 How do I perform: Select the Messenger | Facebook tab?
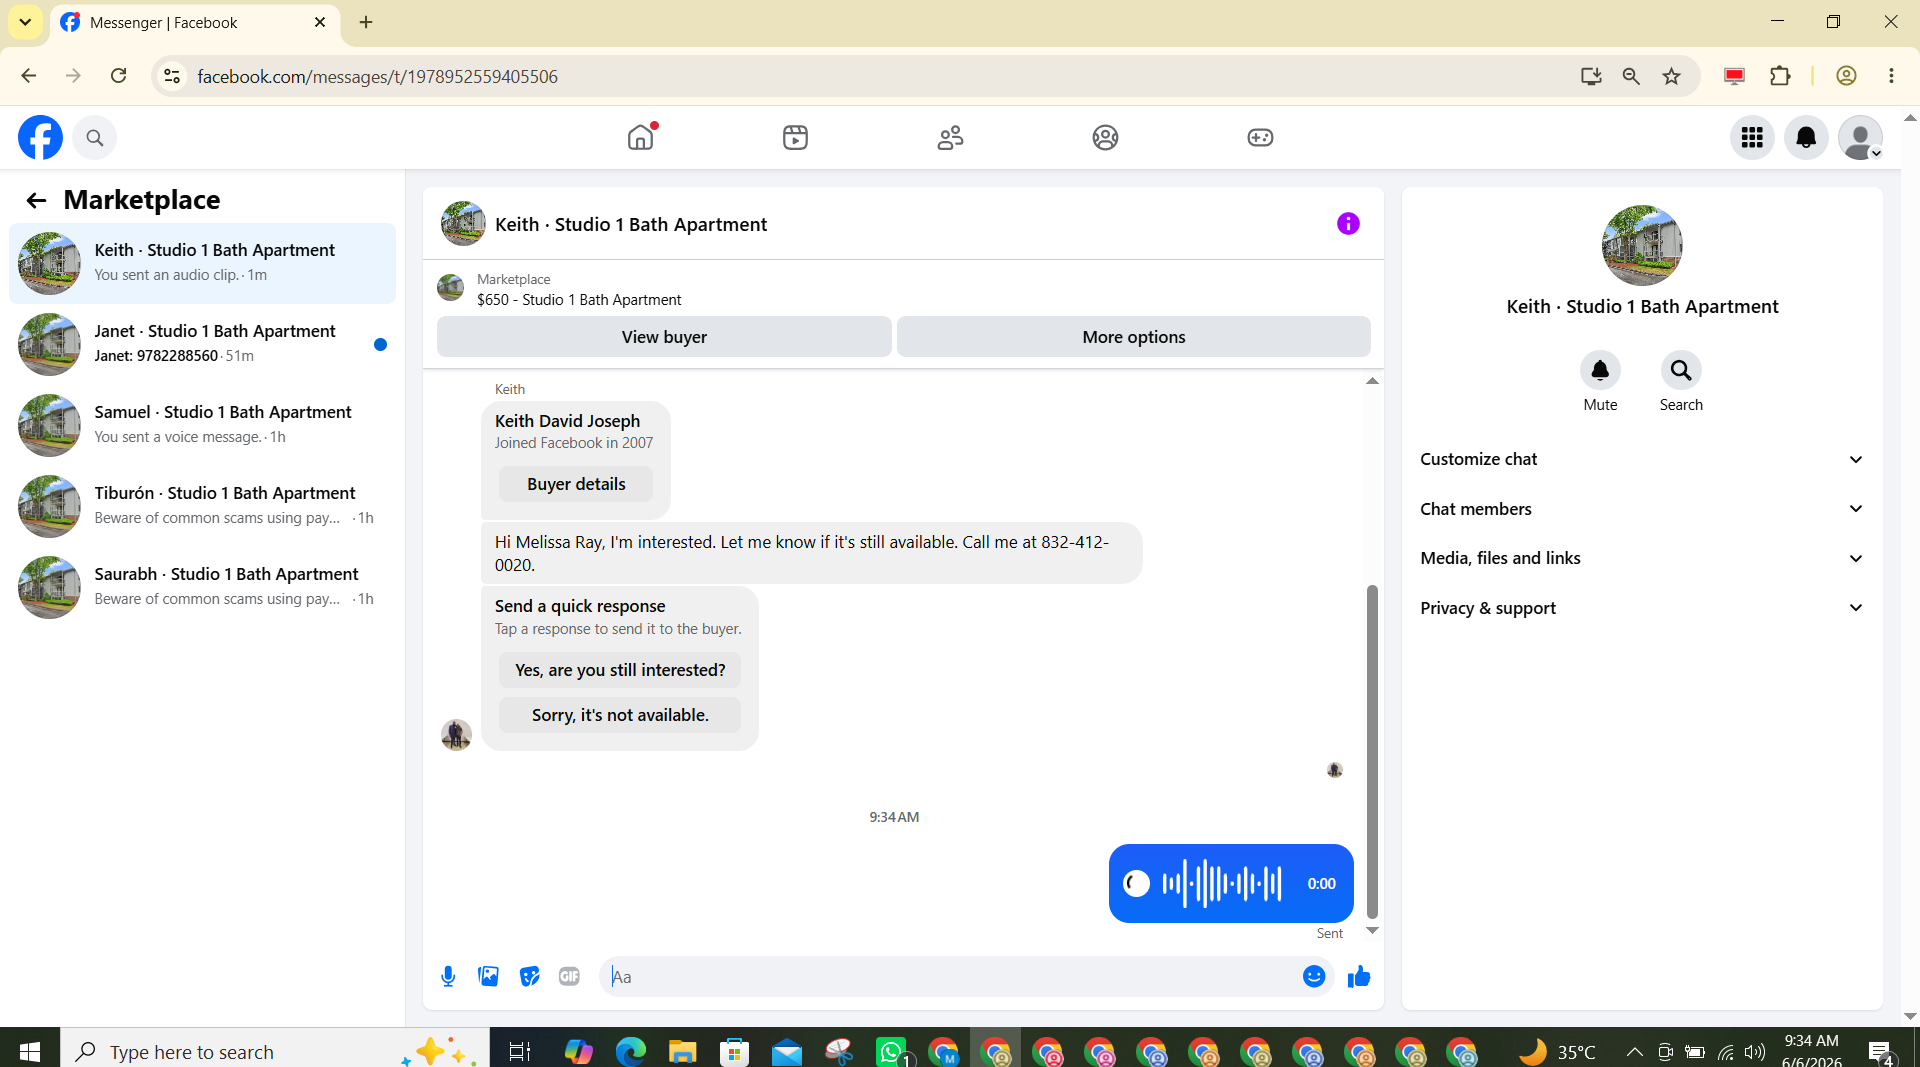point(195,22)
